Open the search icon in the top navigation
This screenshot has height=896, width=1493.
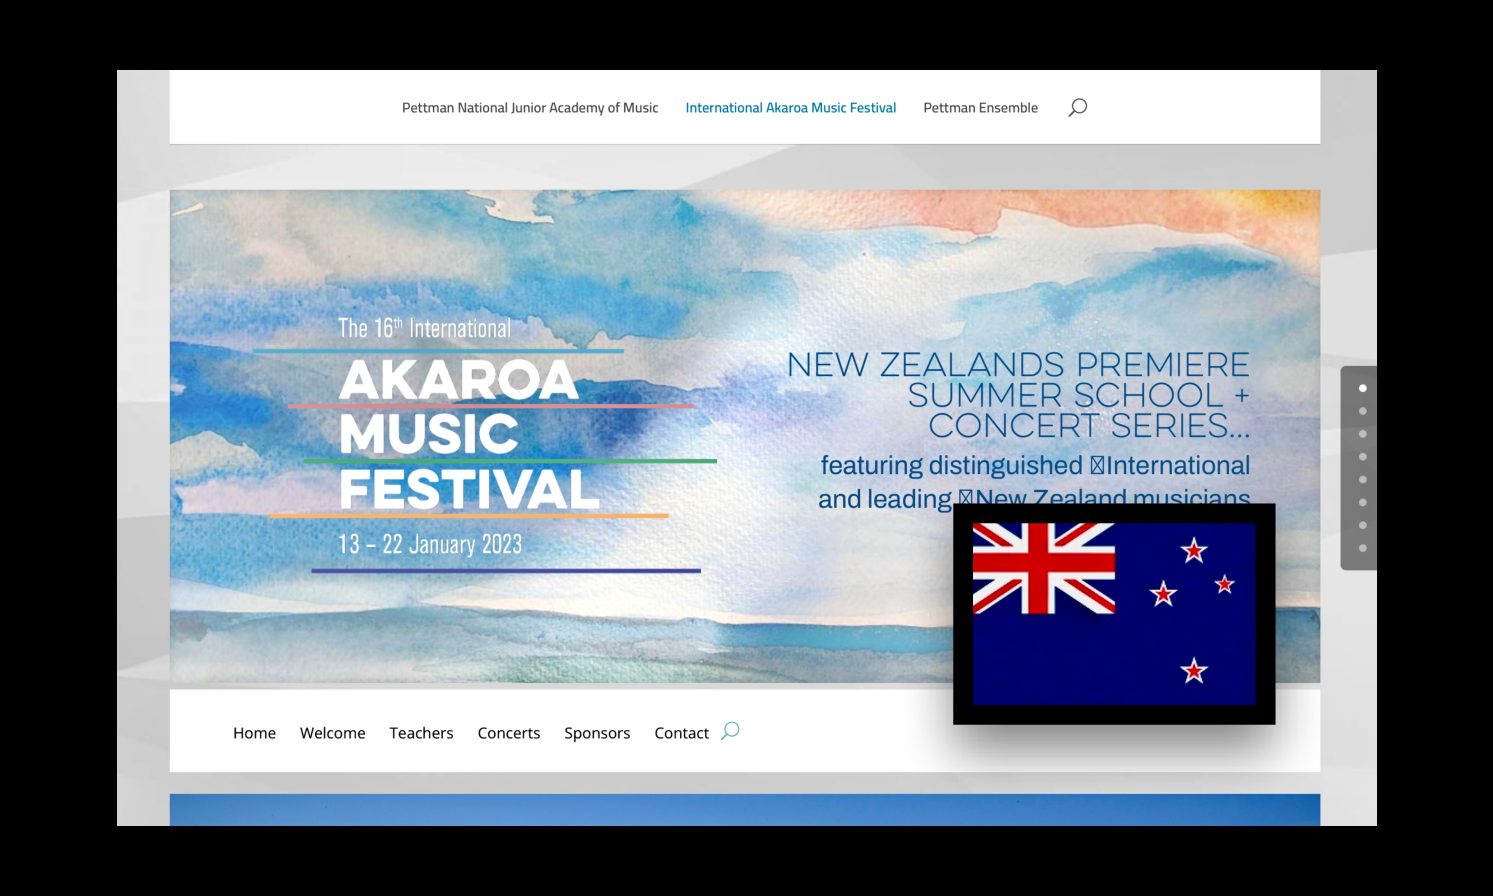pos(1077,107)
